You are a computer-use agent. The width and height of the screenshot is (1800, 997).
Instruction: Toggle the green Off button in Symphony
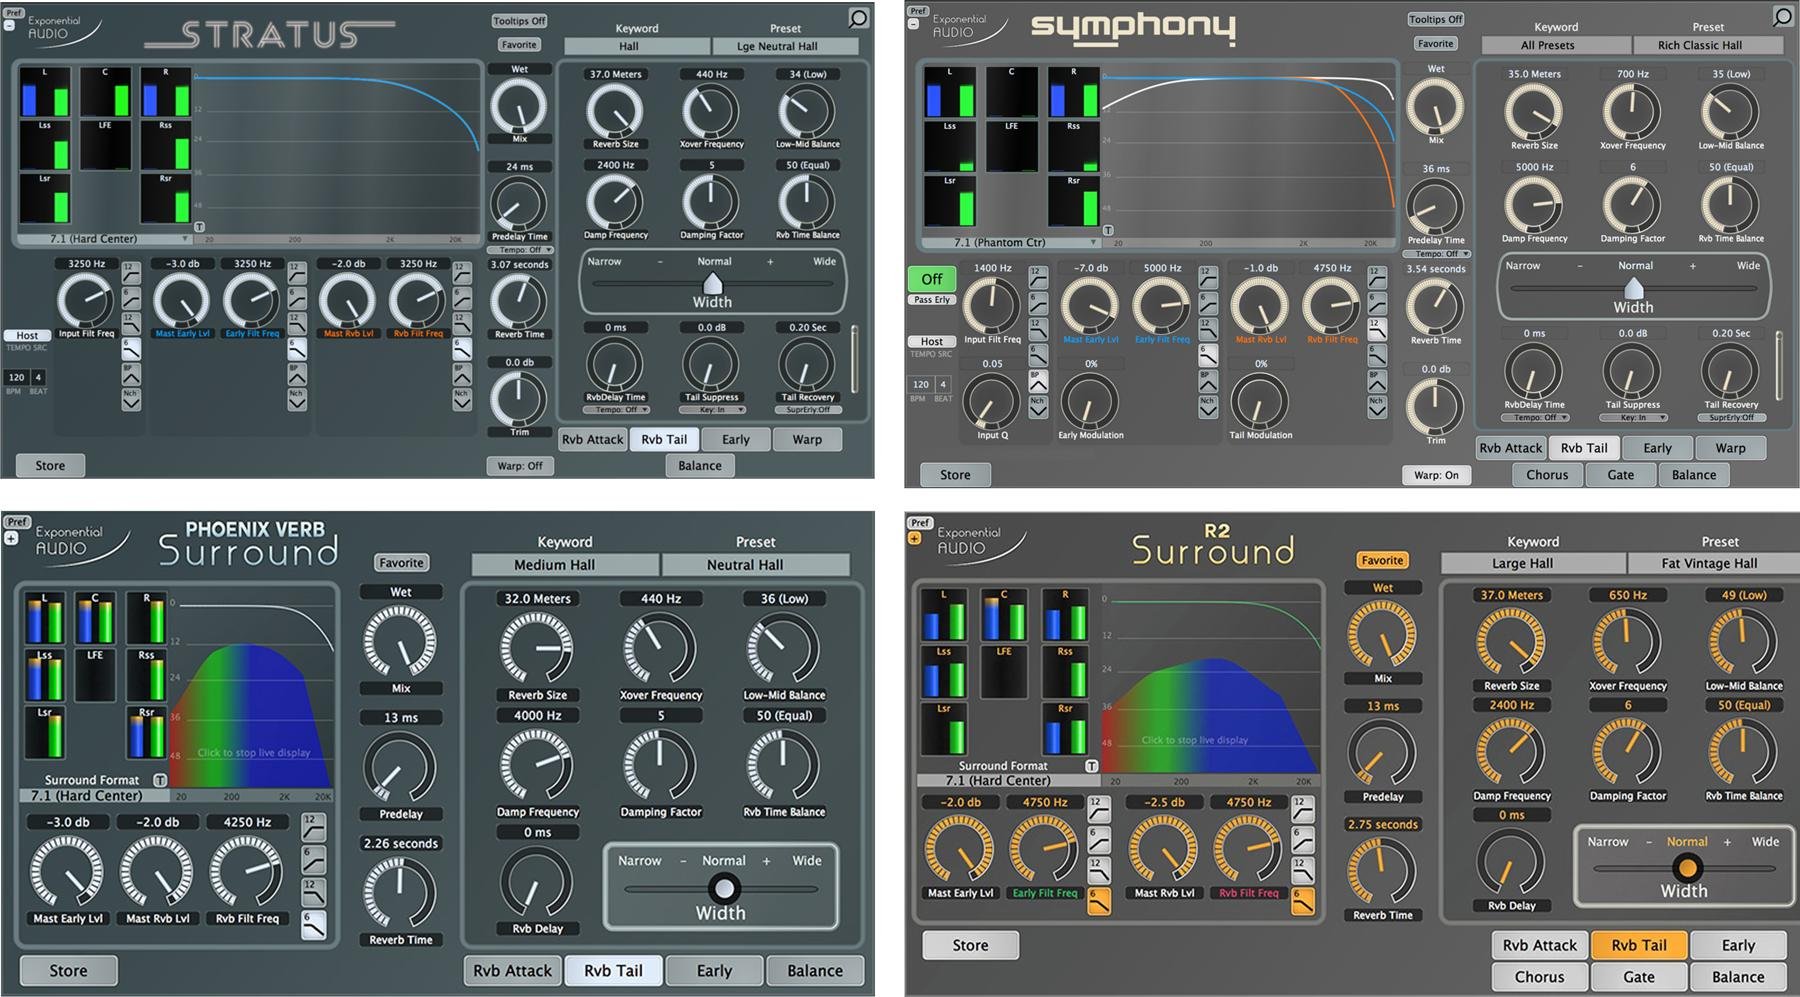(x=931, y=279)
